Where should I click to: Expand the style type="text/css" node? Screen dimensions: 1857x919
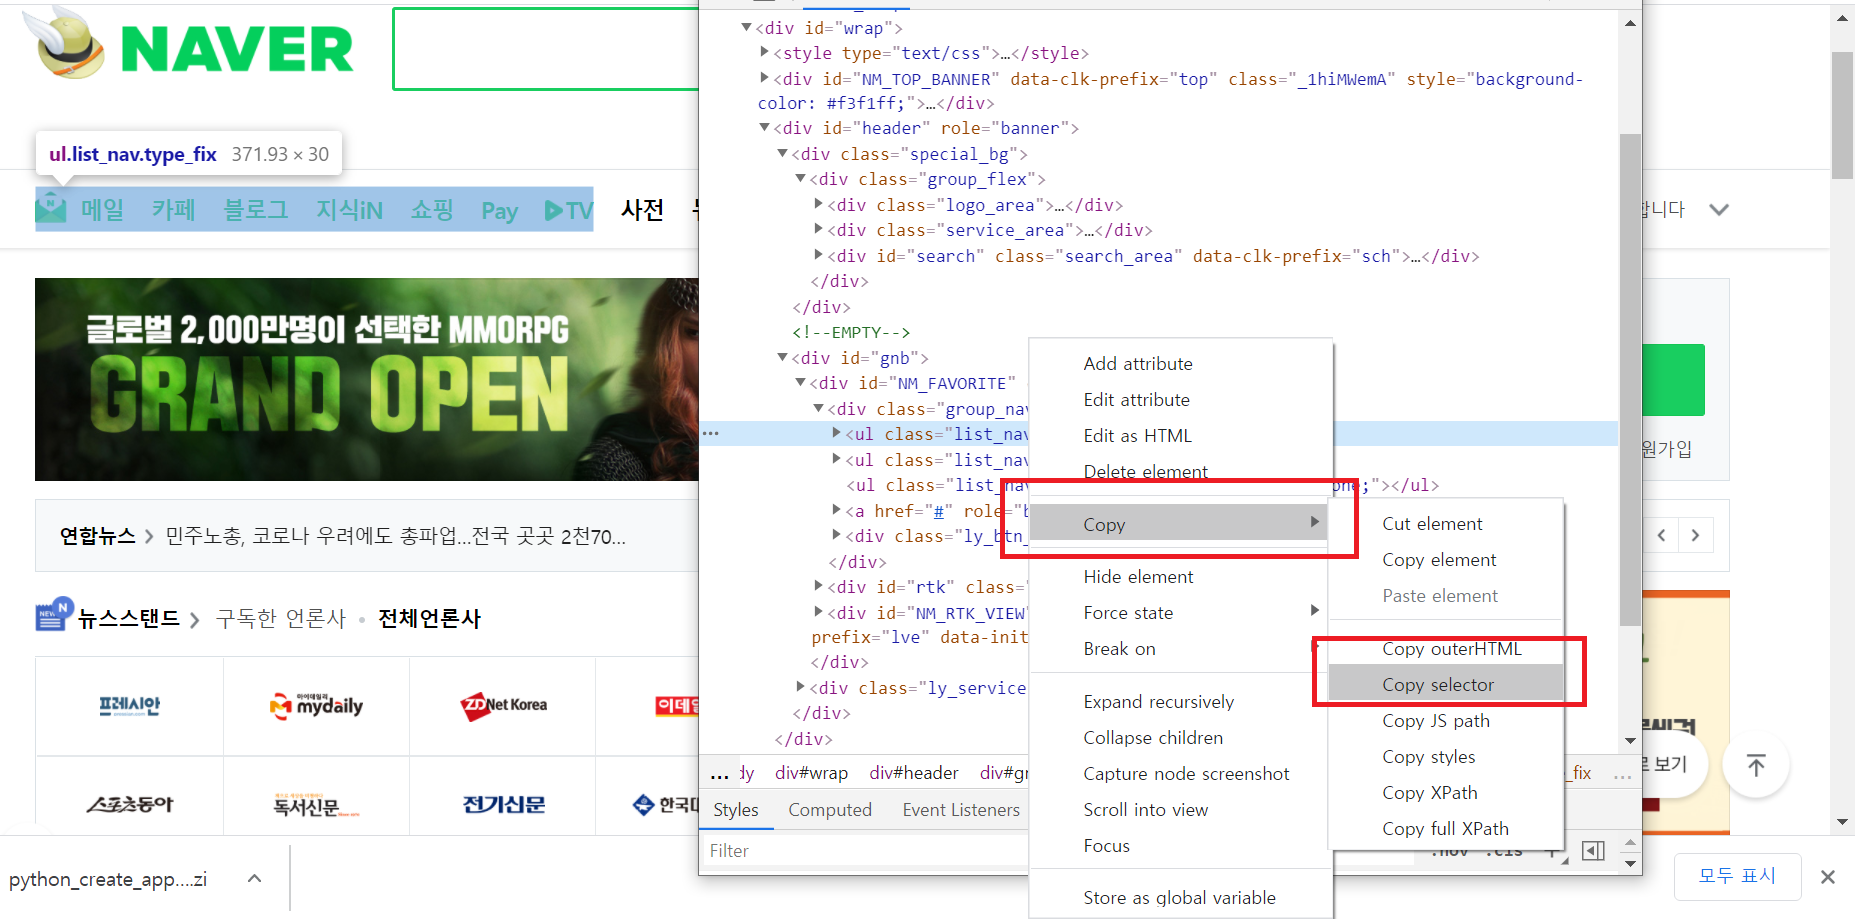(x=764, y=52)
